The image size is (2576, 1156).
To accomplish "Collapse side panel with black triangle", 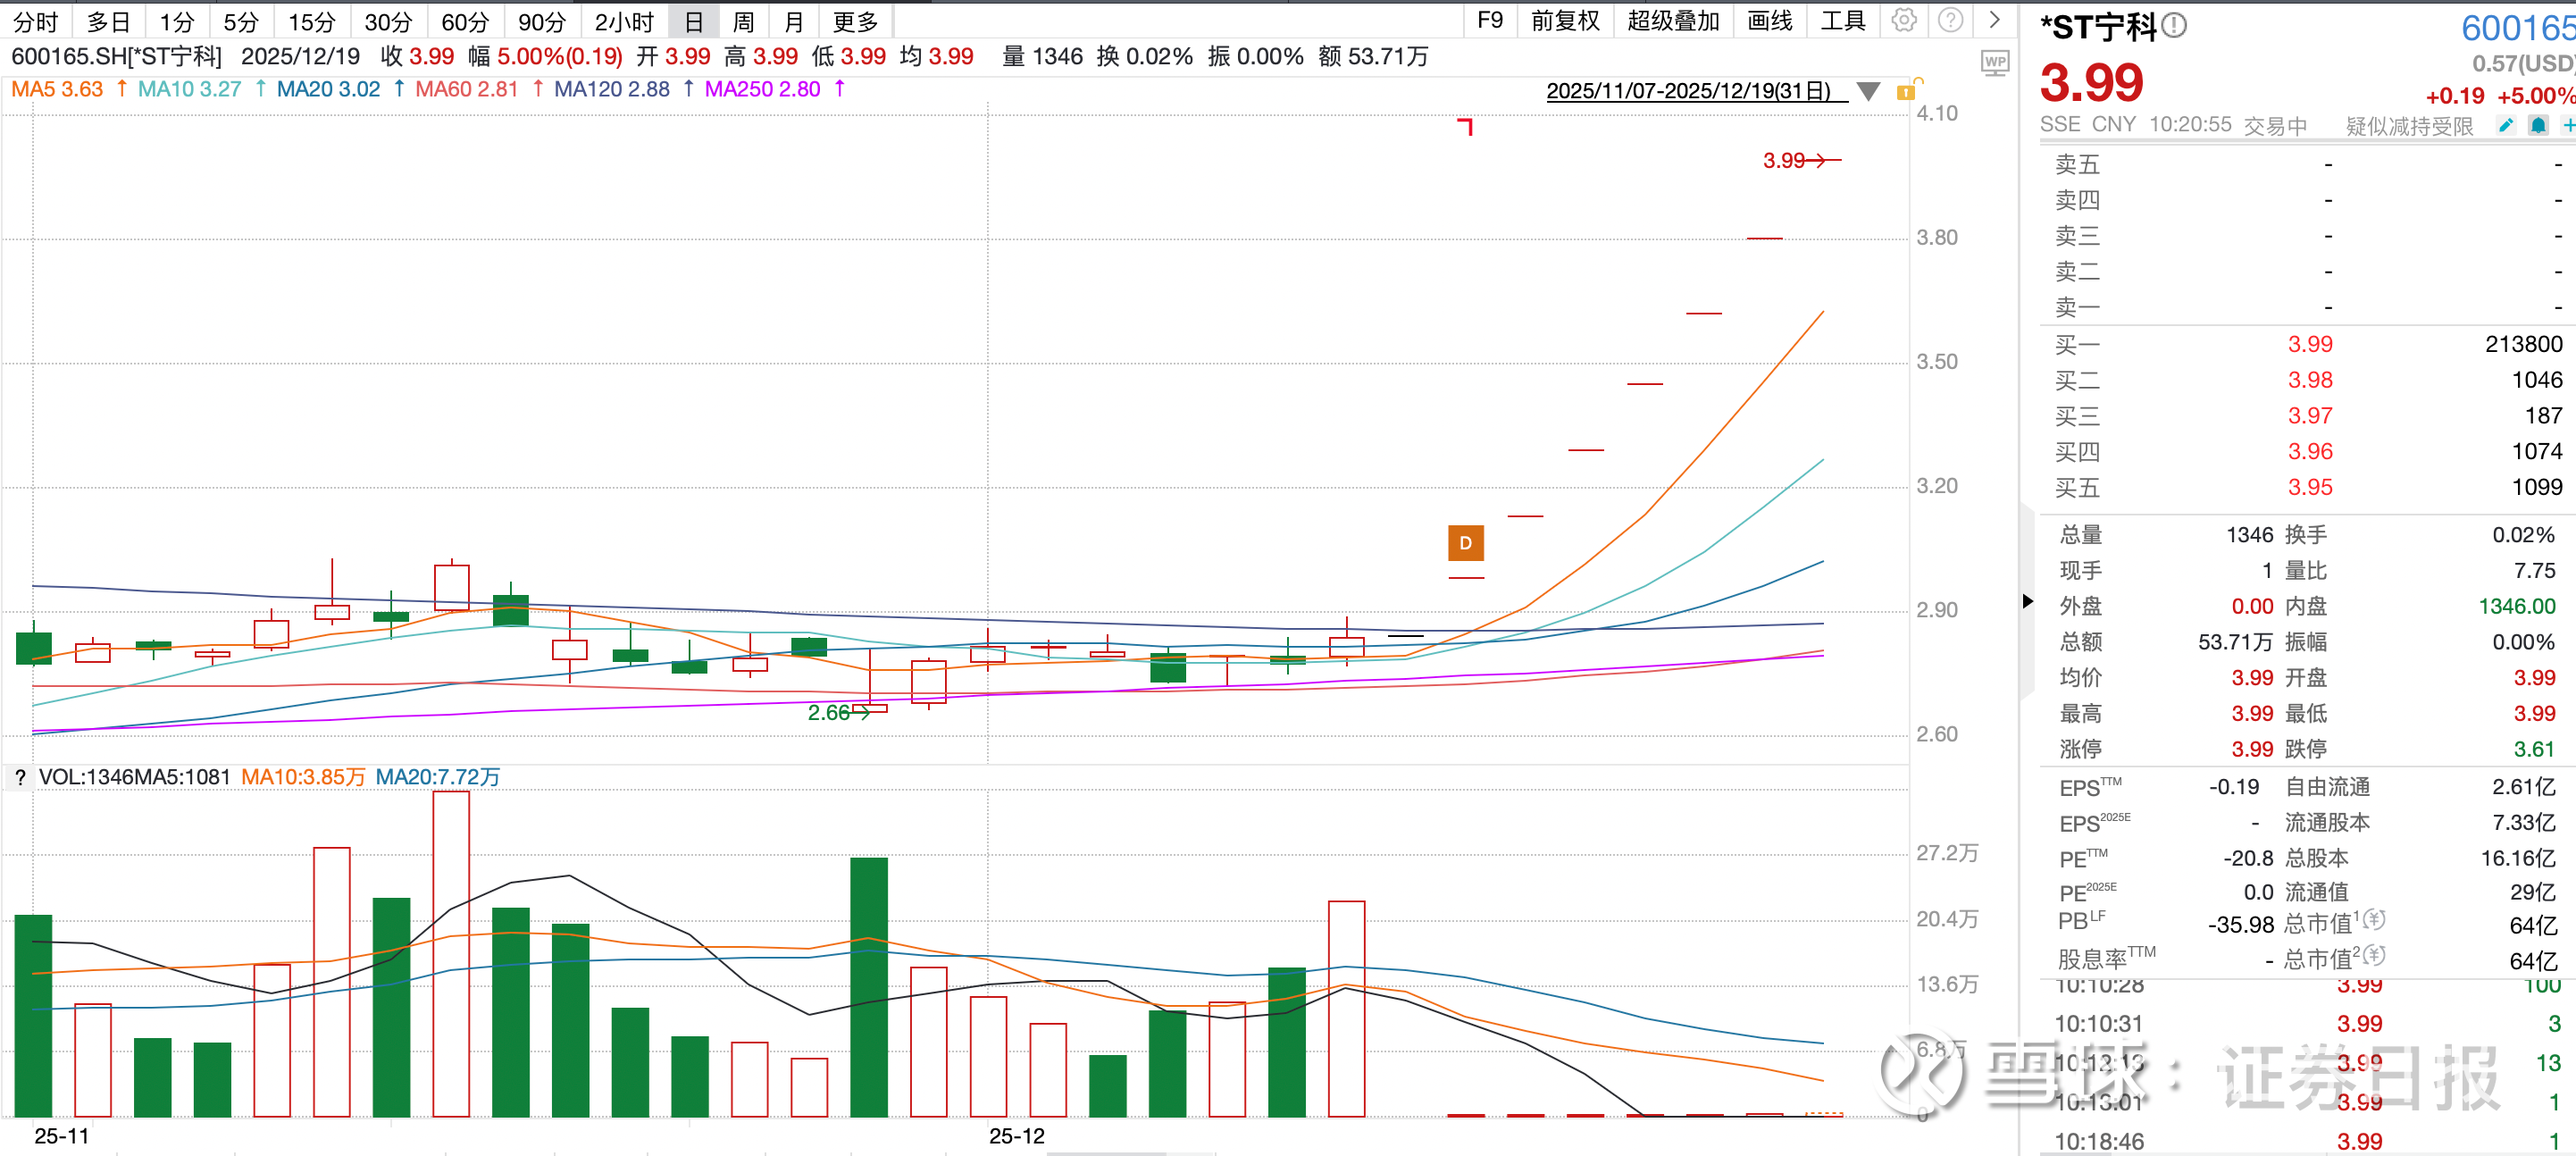I will 2027,601.
